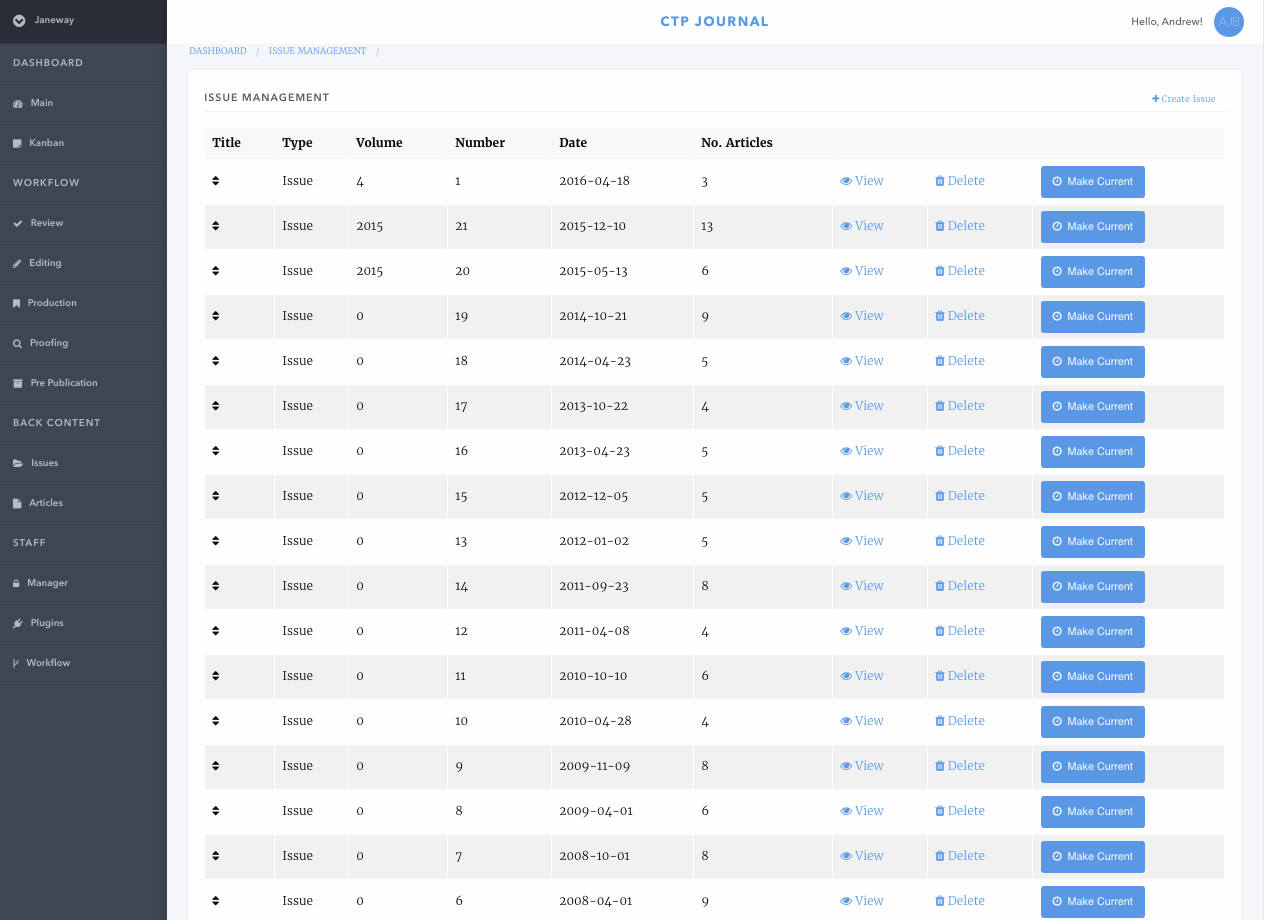Expand the Janeway dropdown chevron

(19, 21)
